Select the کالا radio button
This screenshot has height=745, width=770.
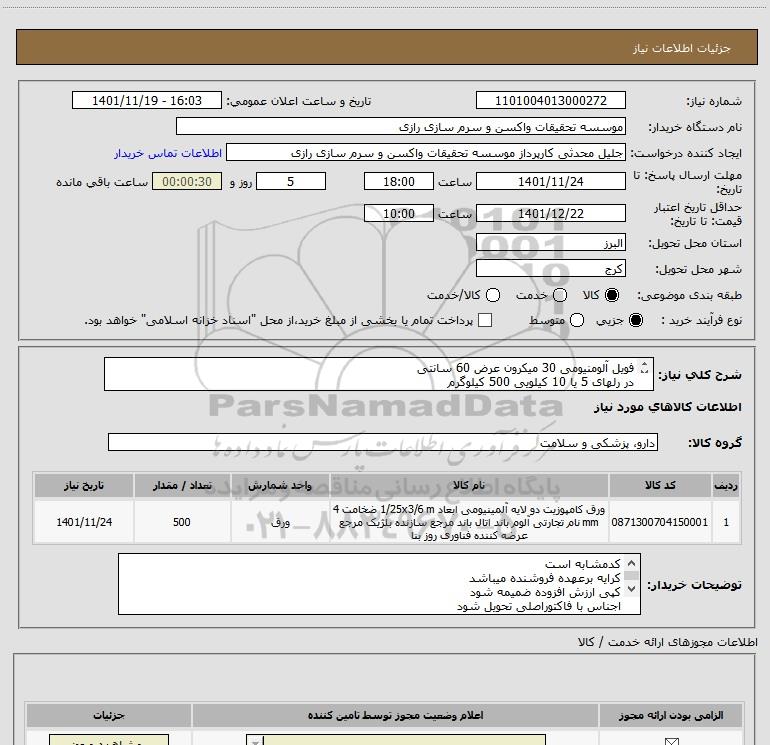click(x=612, y=295)
